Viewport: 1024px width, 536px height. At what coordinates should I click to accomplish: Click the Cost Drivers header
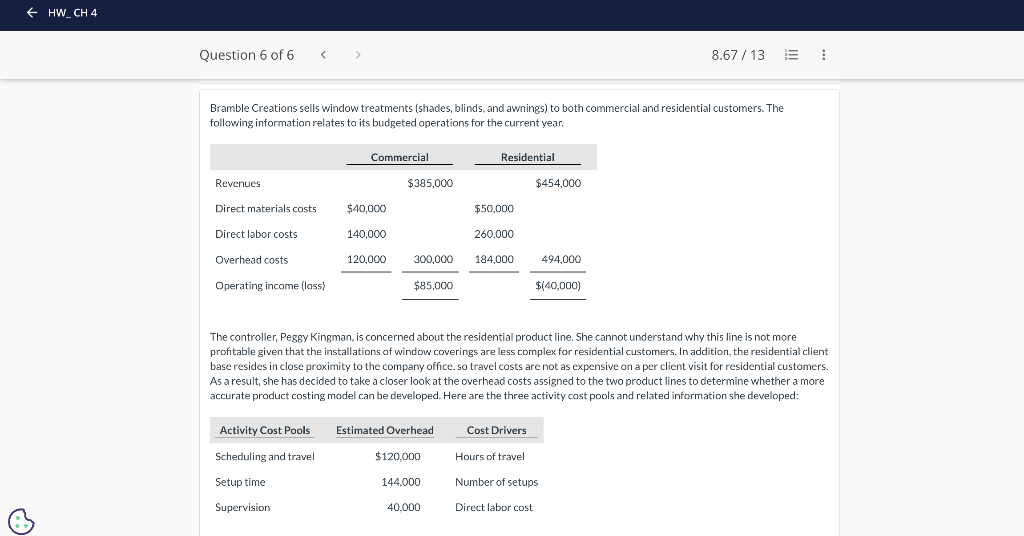(x=496, y=430)
